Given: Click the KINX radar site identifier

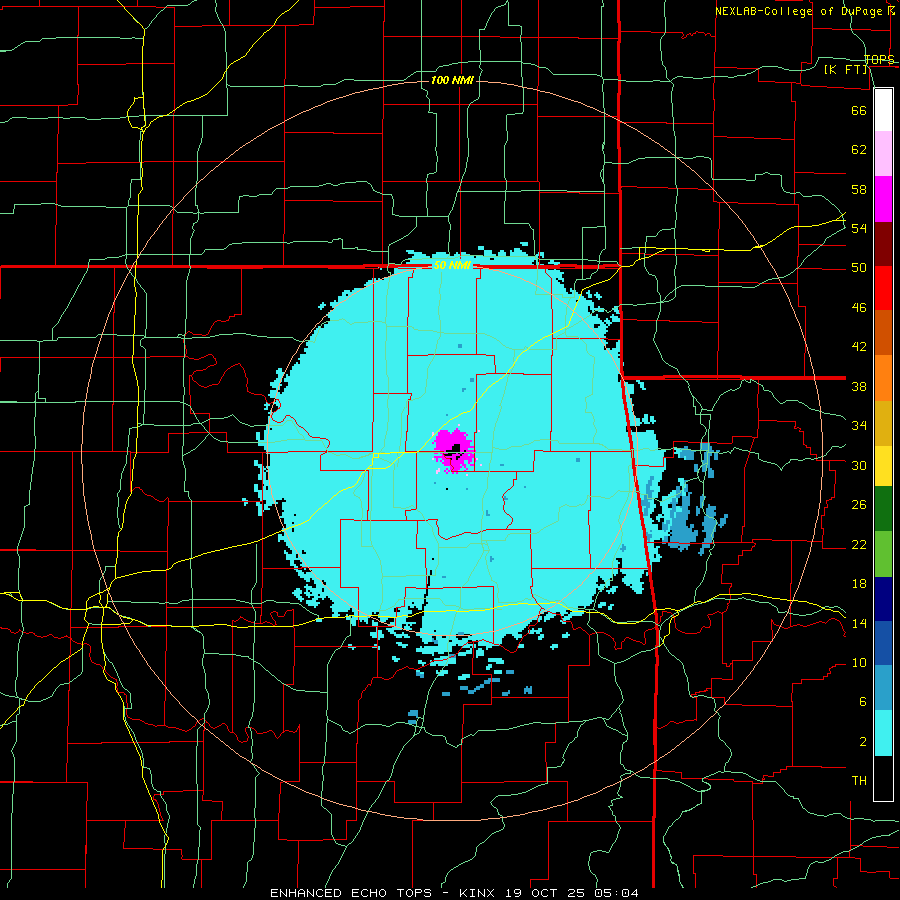Looking at the screenshot, I should point(479,893).
